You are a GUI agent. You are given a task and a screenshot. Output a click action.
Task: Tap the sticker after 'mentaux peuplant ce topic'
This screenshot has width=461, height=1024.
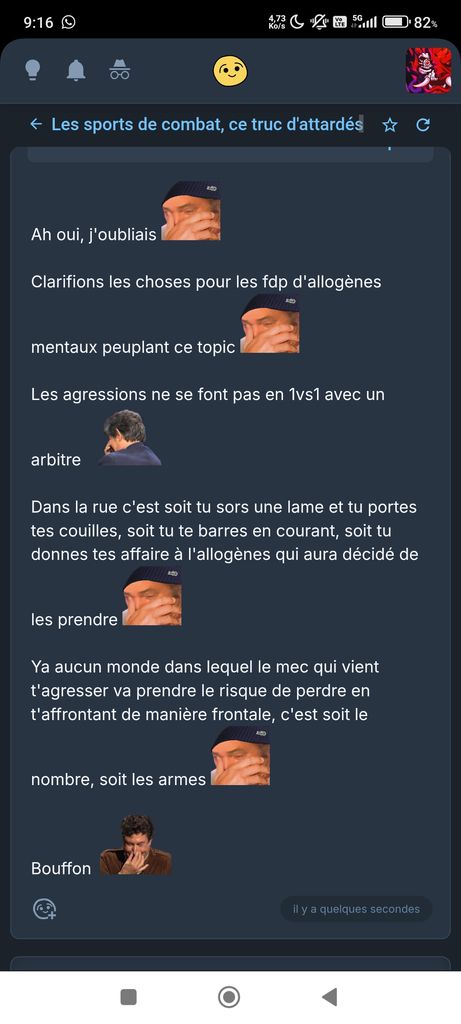point(270,323)
